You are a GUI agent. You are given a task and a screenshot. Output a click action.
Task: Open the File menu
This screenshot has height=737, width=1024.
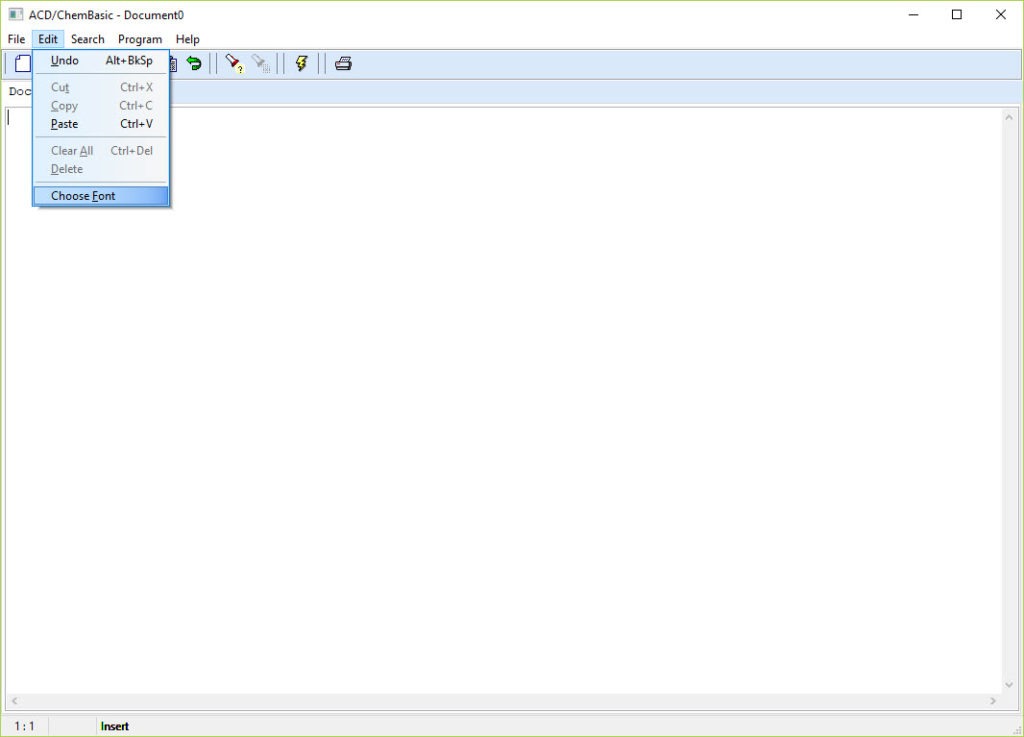click(16, 39)
